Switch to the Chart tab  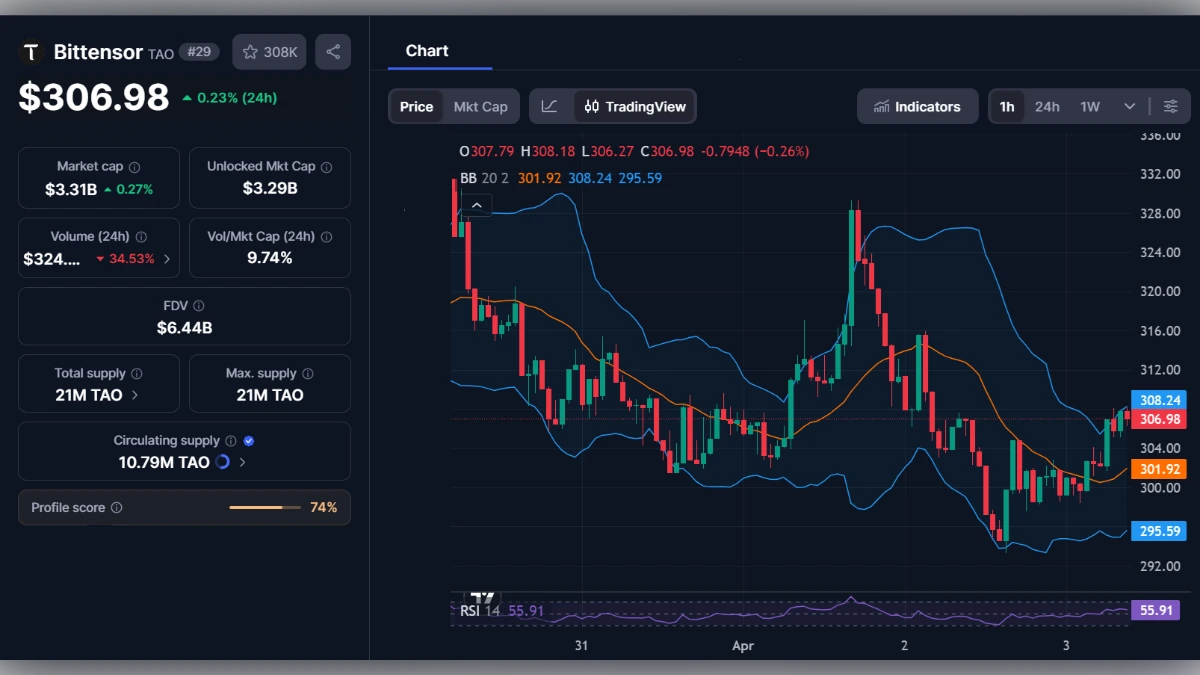tap(427, 50)
